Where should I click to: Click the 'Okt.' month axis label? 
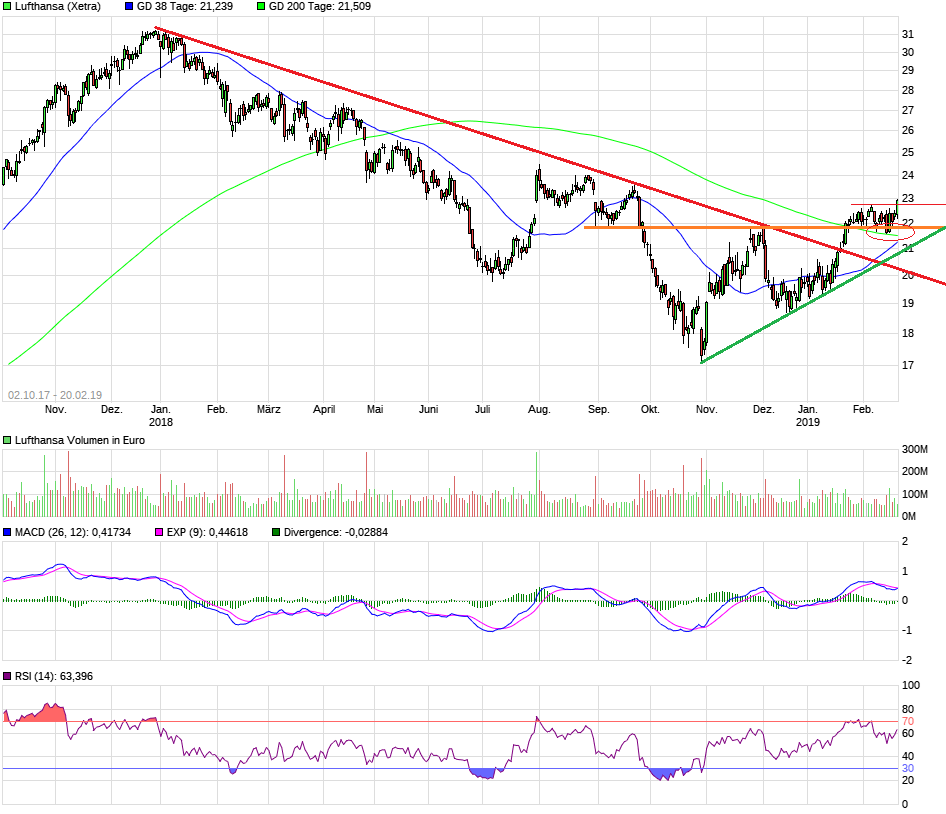pos(650,410)
